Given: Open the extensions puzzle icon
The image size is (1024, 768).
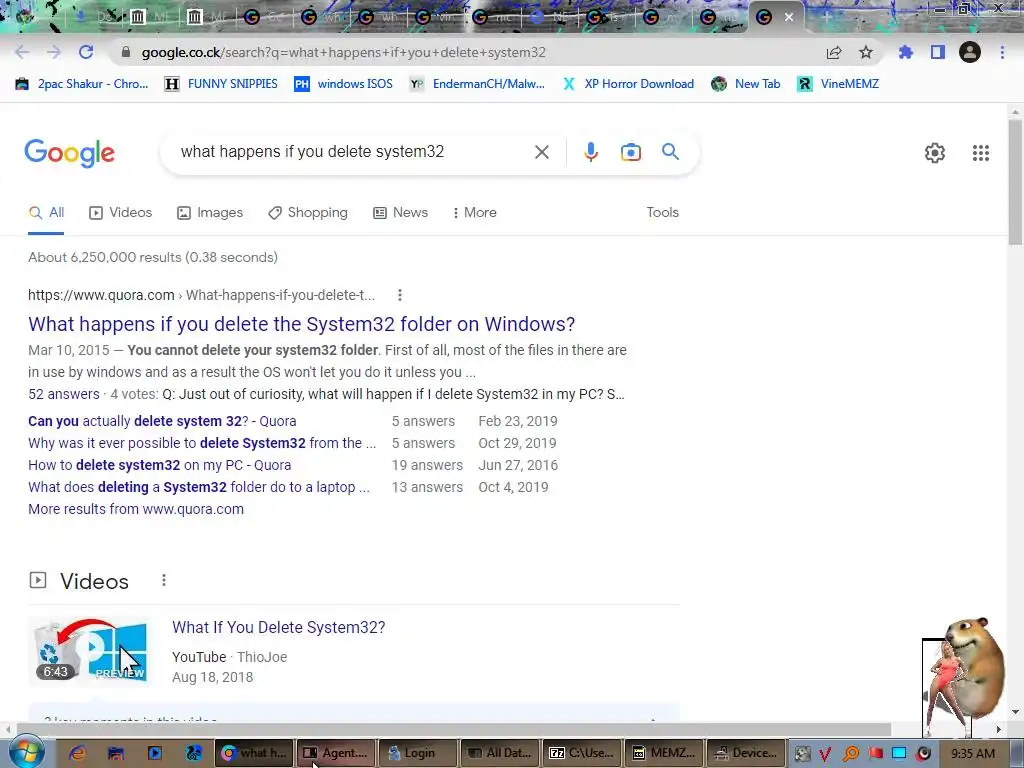Looking at the screenshot, I should click(905, 52).
